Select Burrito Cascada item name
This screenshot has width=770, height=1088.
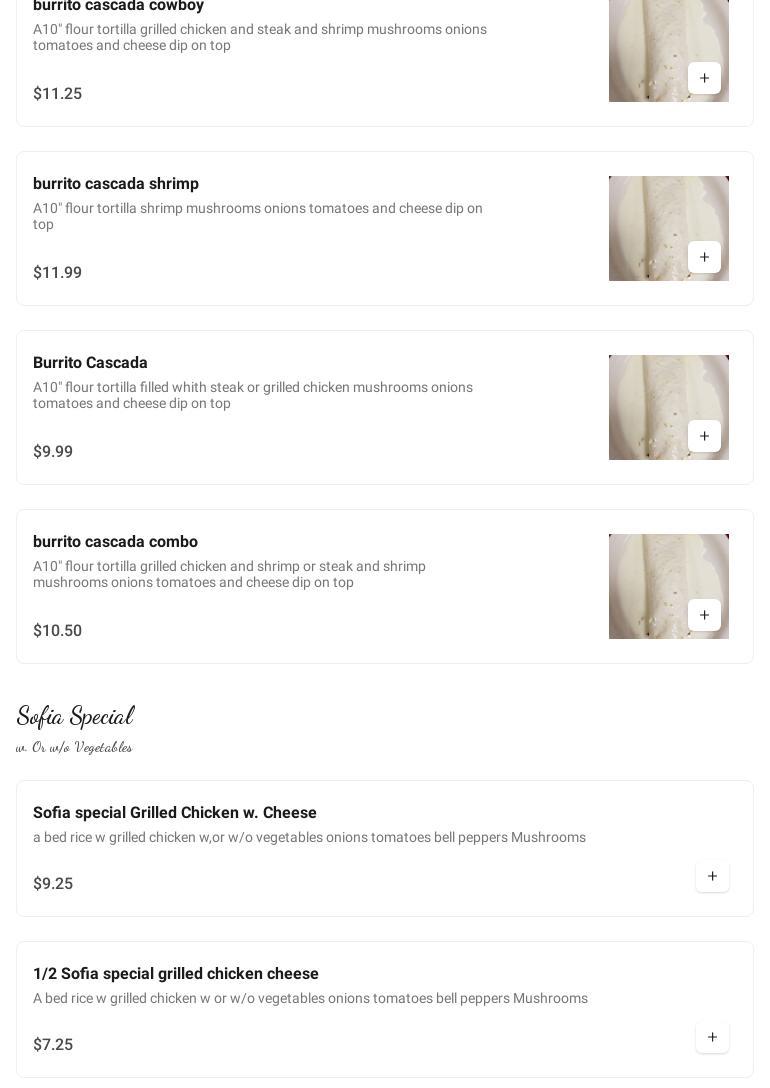(90, 363)
